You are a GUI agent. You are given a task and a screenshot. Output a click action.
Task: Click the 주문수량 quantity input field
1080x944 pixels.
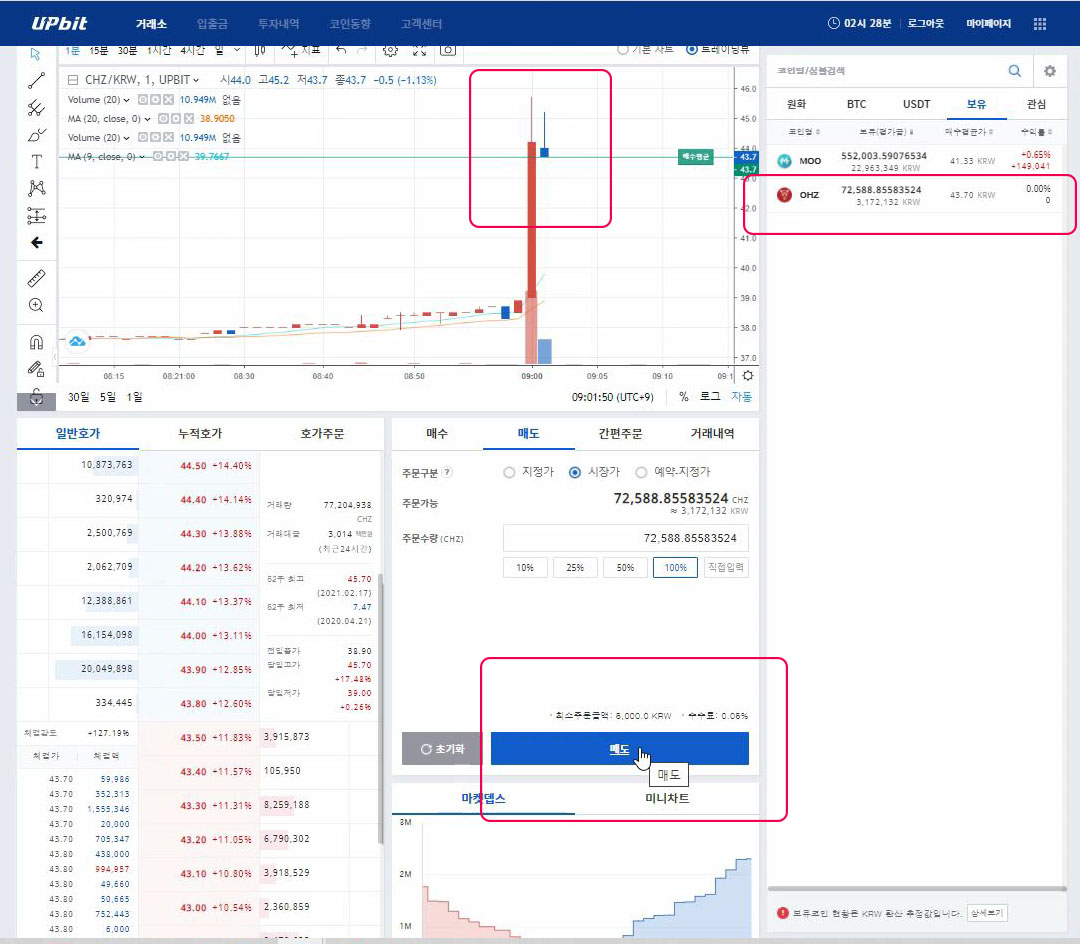point(625,538)
